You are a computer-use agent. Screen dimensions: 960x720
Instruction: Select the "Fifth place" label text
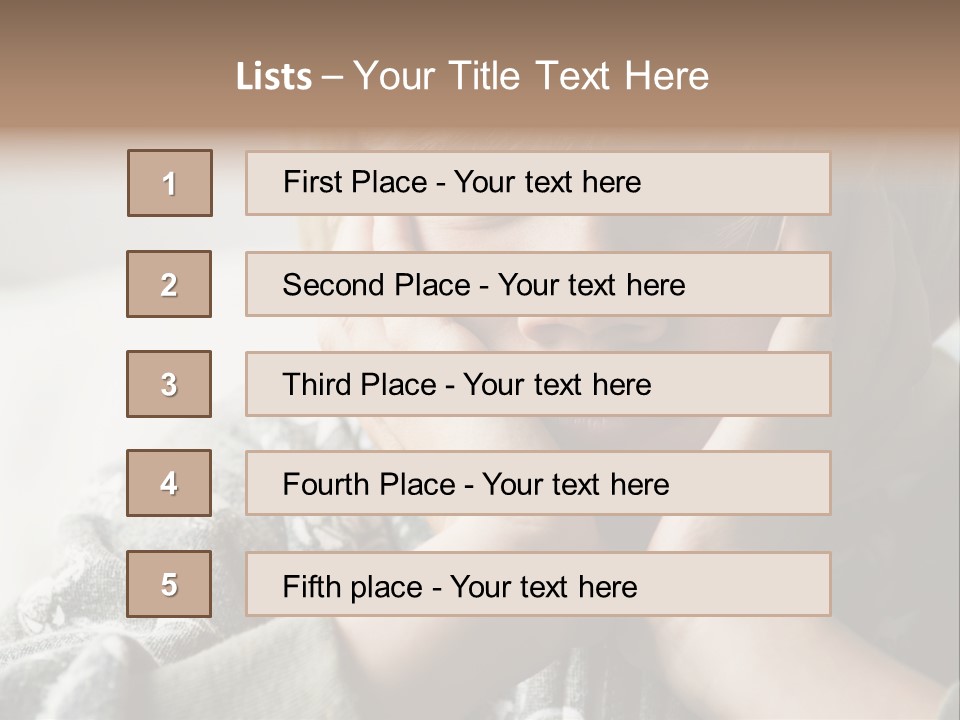tap(353, 586)
